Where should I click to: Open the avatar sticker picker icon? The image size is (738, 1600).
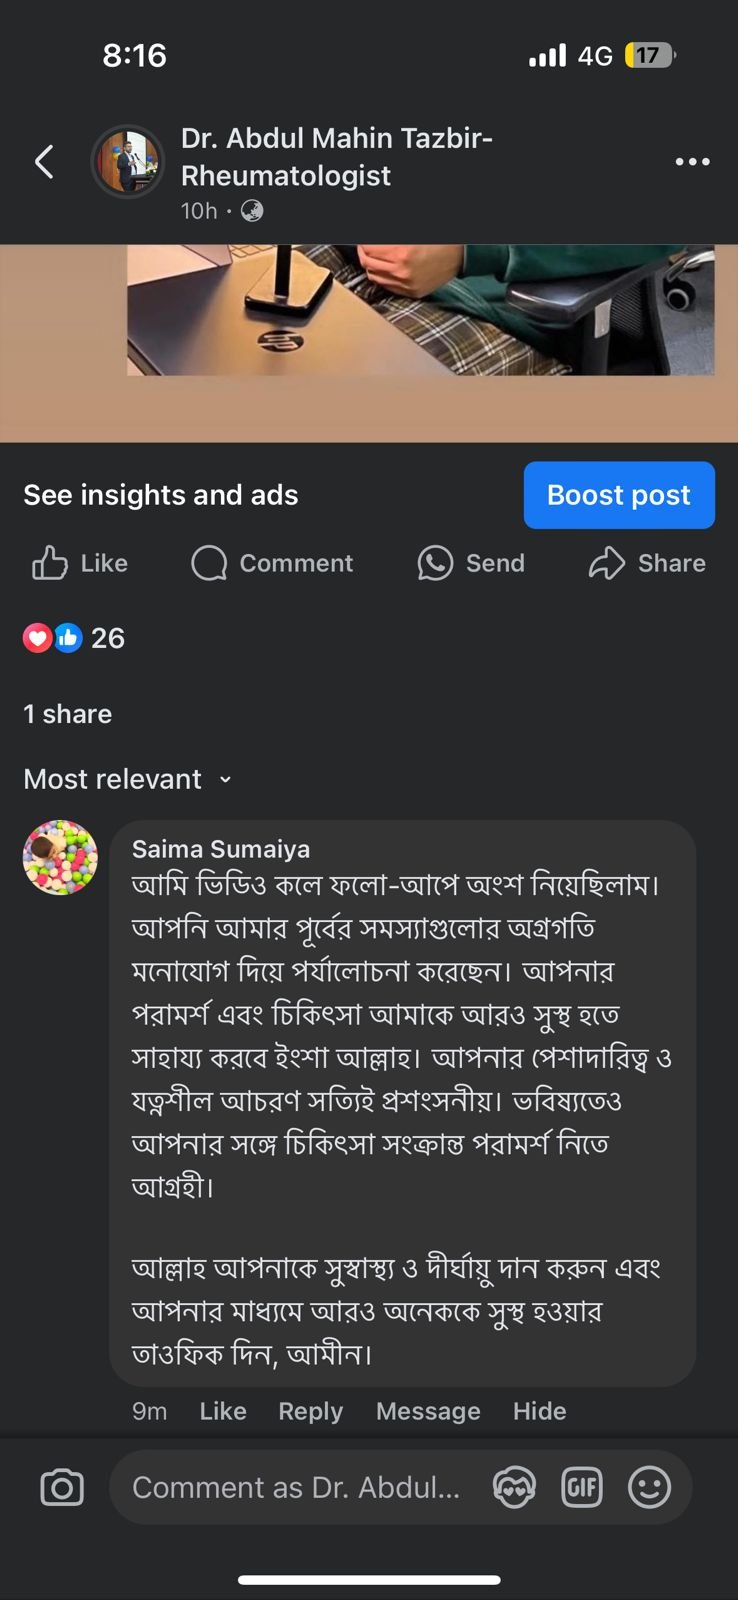(x=514, y=1487)
